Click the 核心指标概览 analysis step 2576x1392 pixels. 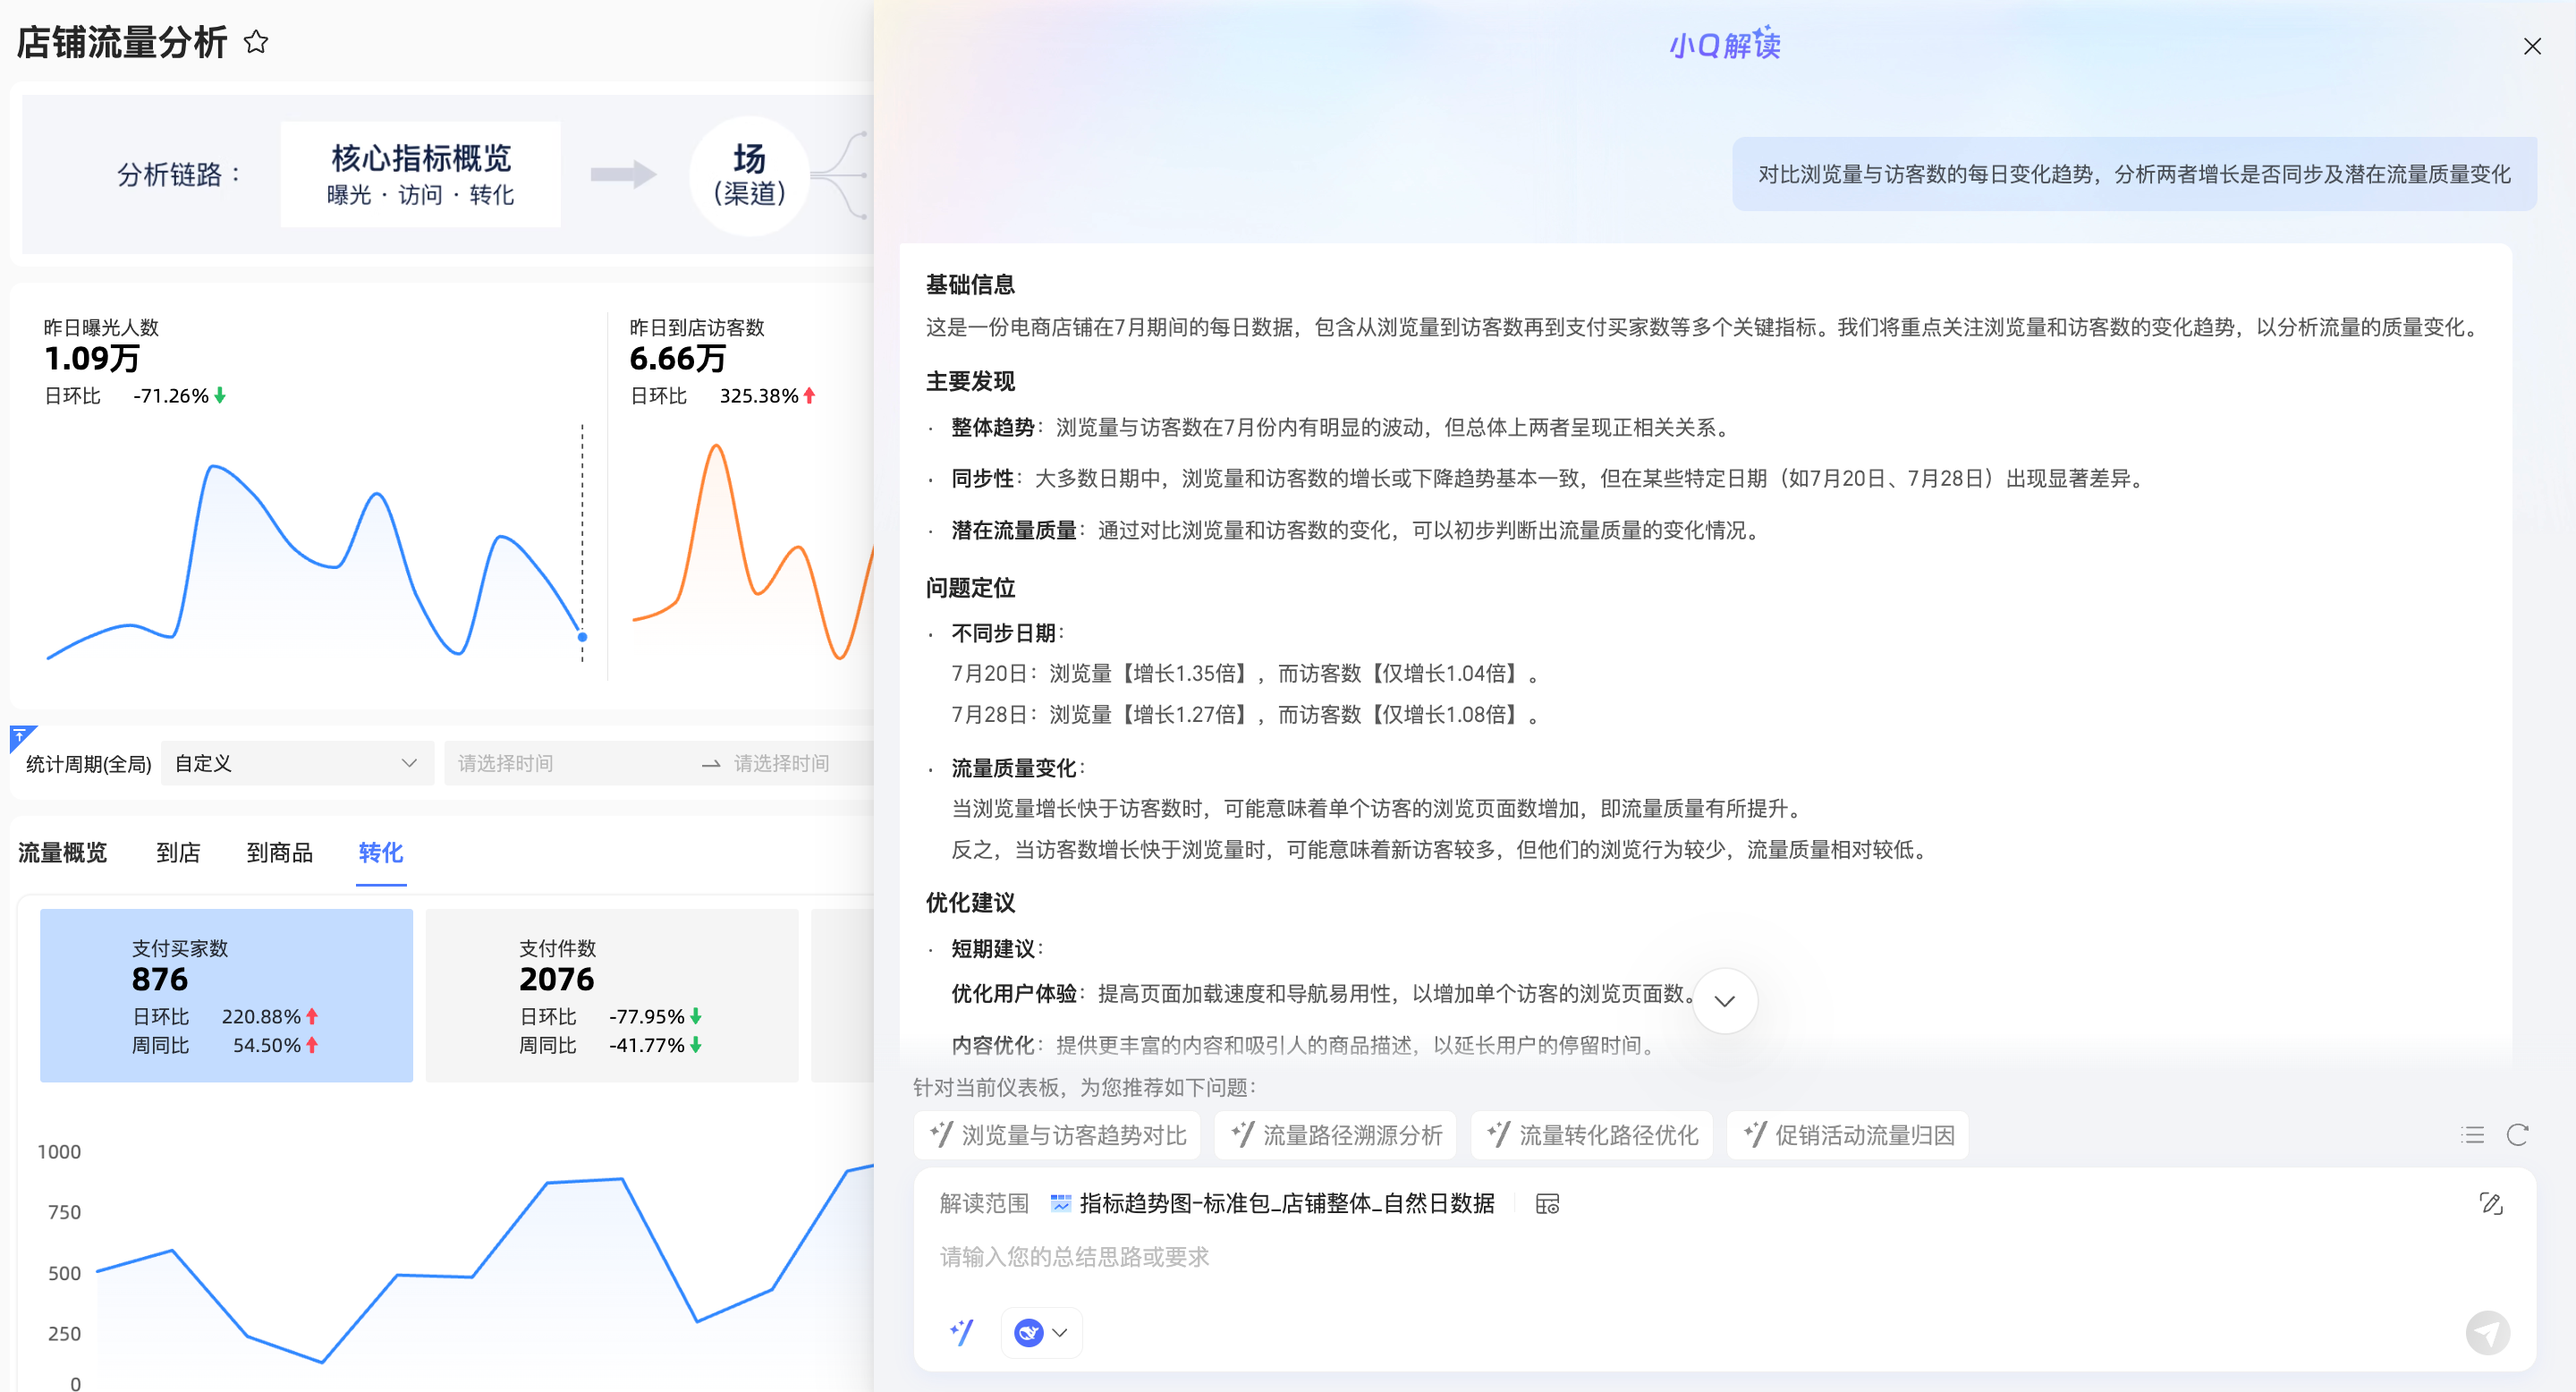pyautogui.click(x=420, y=174)
